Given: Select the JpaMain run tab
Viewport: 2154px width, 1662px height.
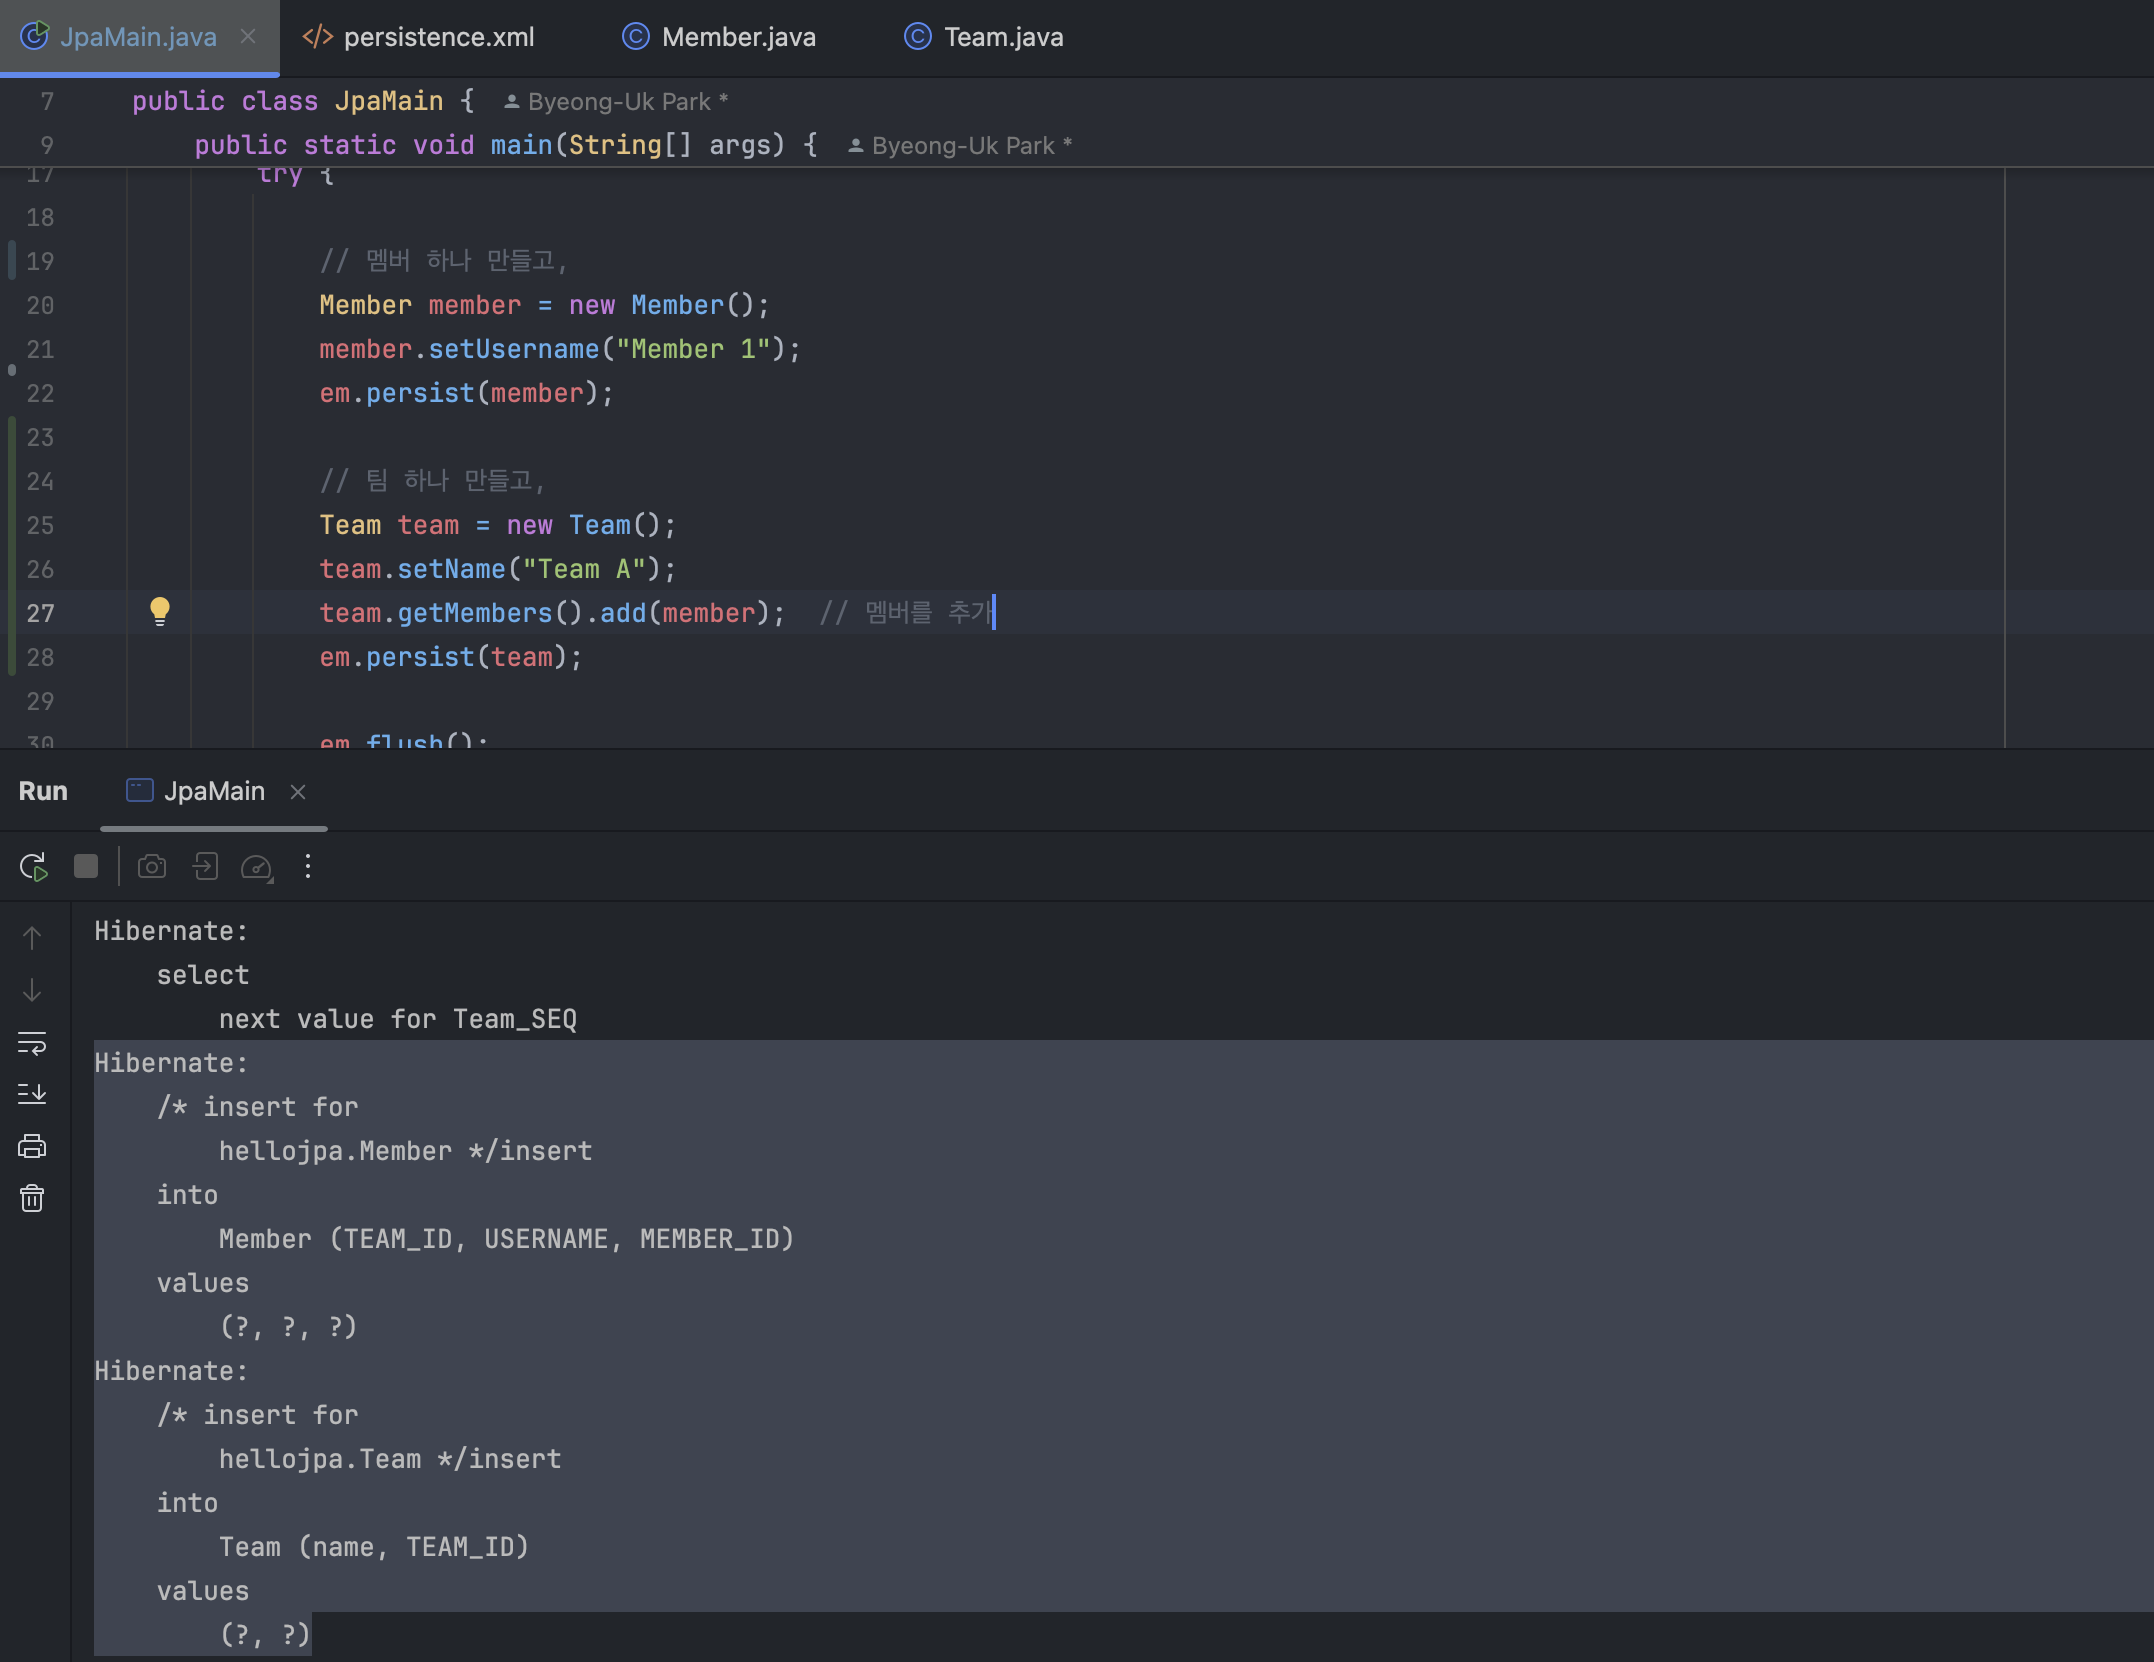Looking at the screenshot, I should (214, 791).
